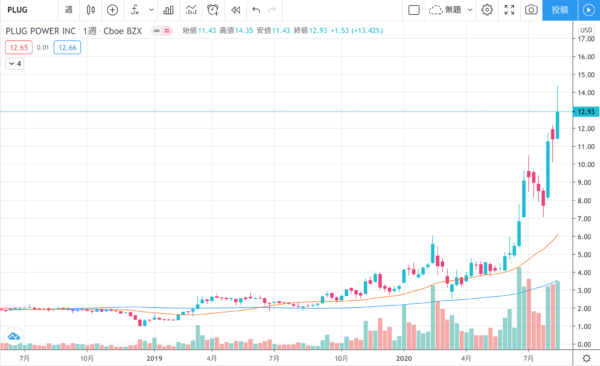Viewport: 600px width, 366px height.
Task: Open chart settings gear in top toolbar
Action: [487, 10]
